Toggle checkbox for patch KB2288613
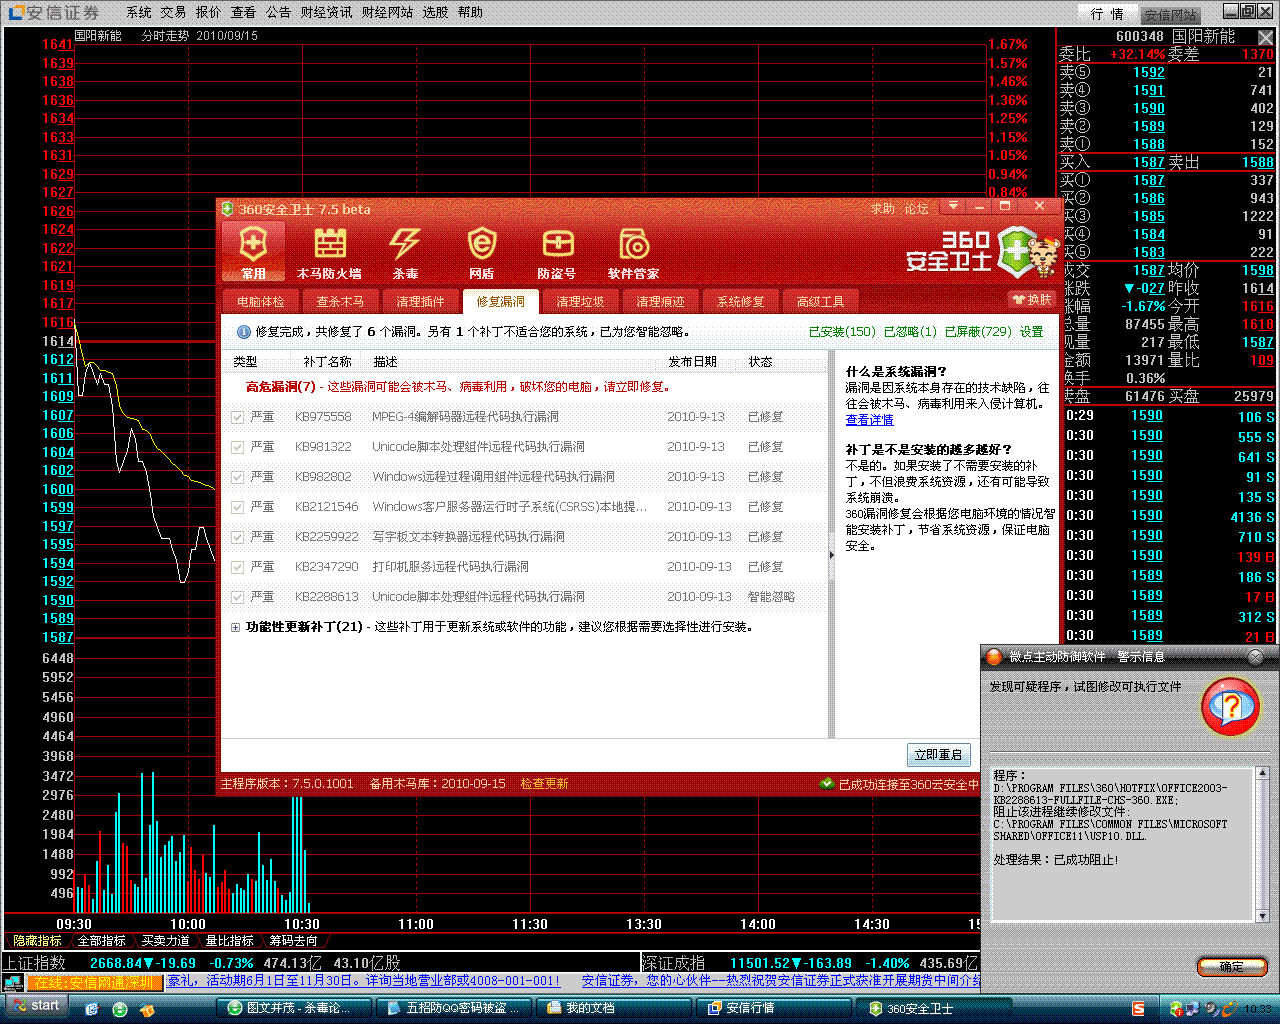The width and height of the screenshot is (1280, 1024). coord(238,597)
